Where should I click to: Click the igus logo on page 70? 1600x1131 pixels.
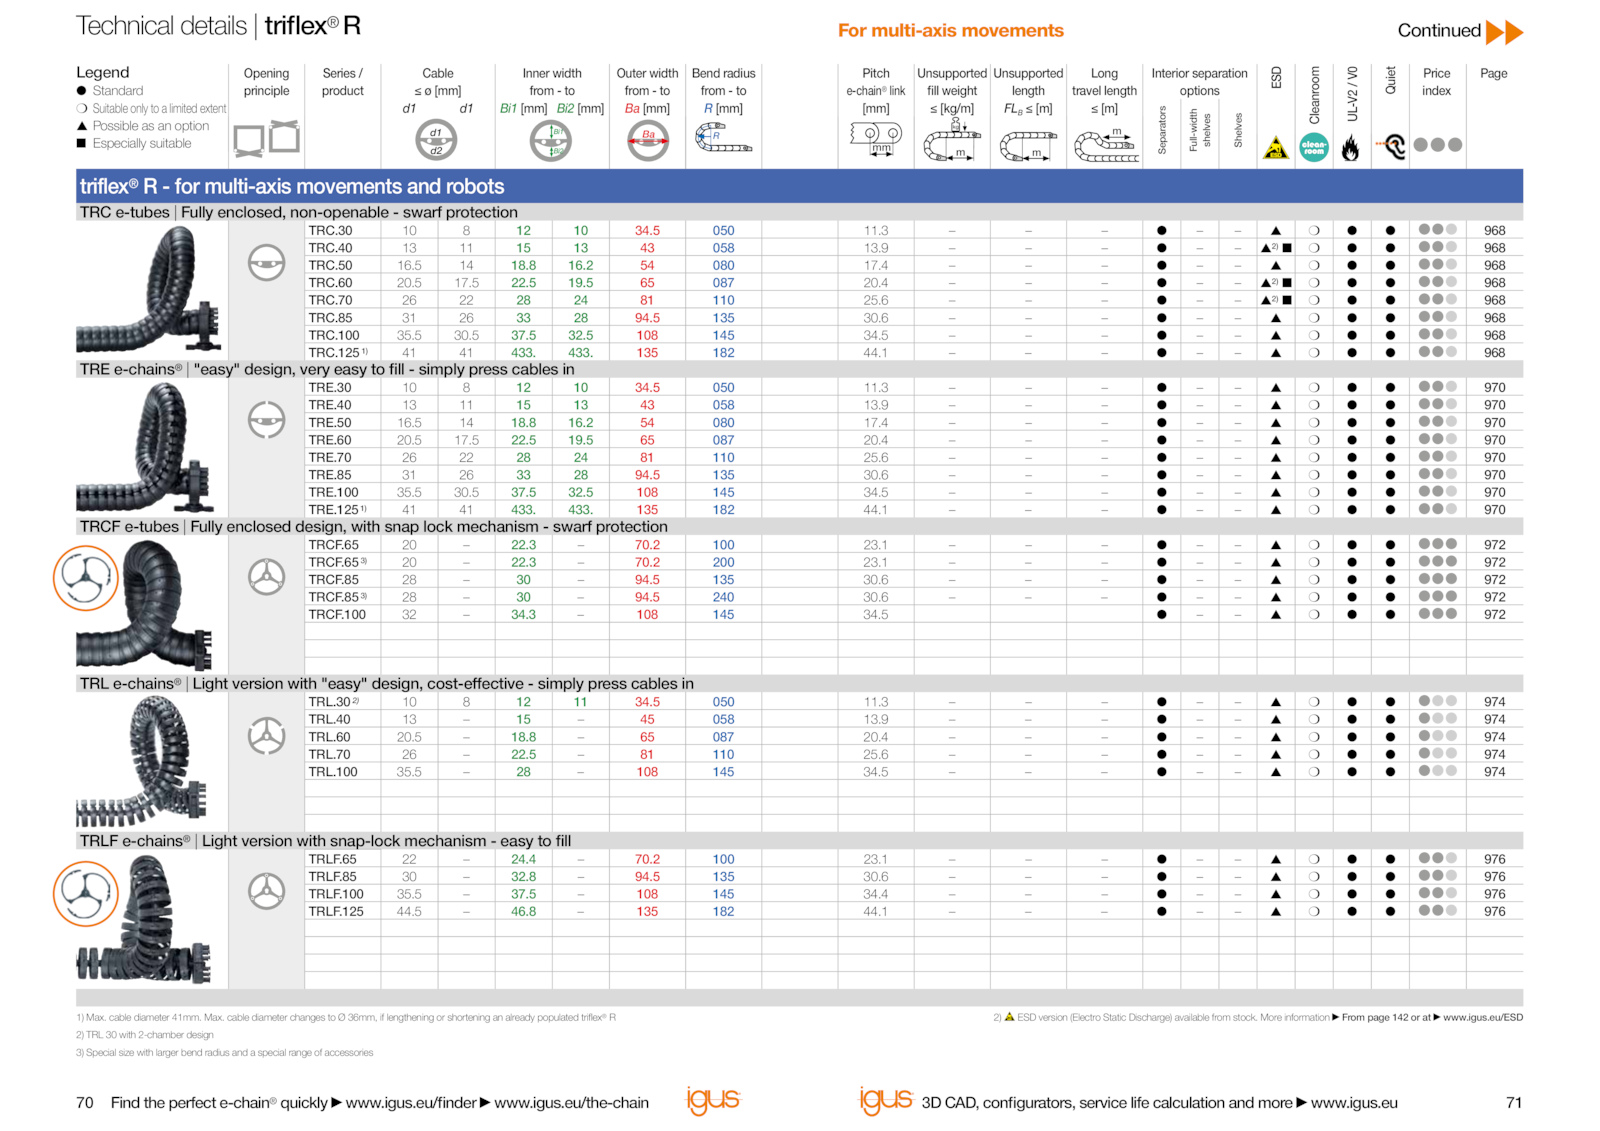[713, 1101]
